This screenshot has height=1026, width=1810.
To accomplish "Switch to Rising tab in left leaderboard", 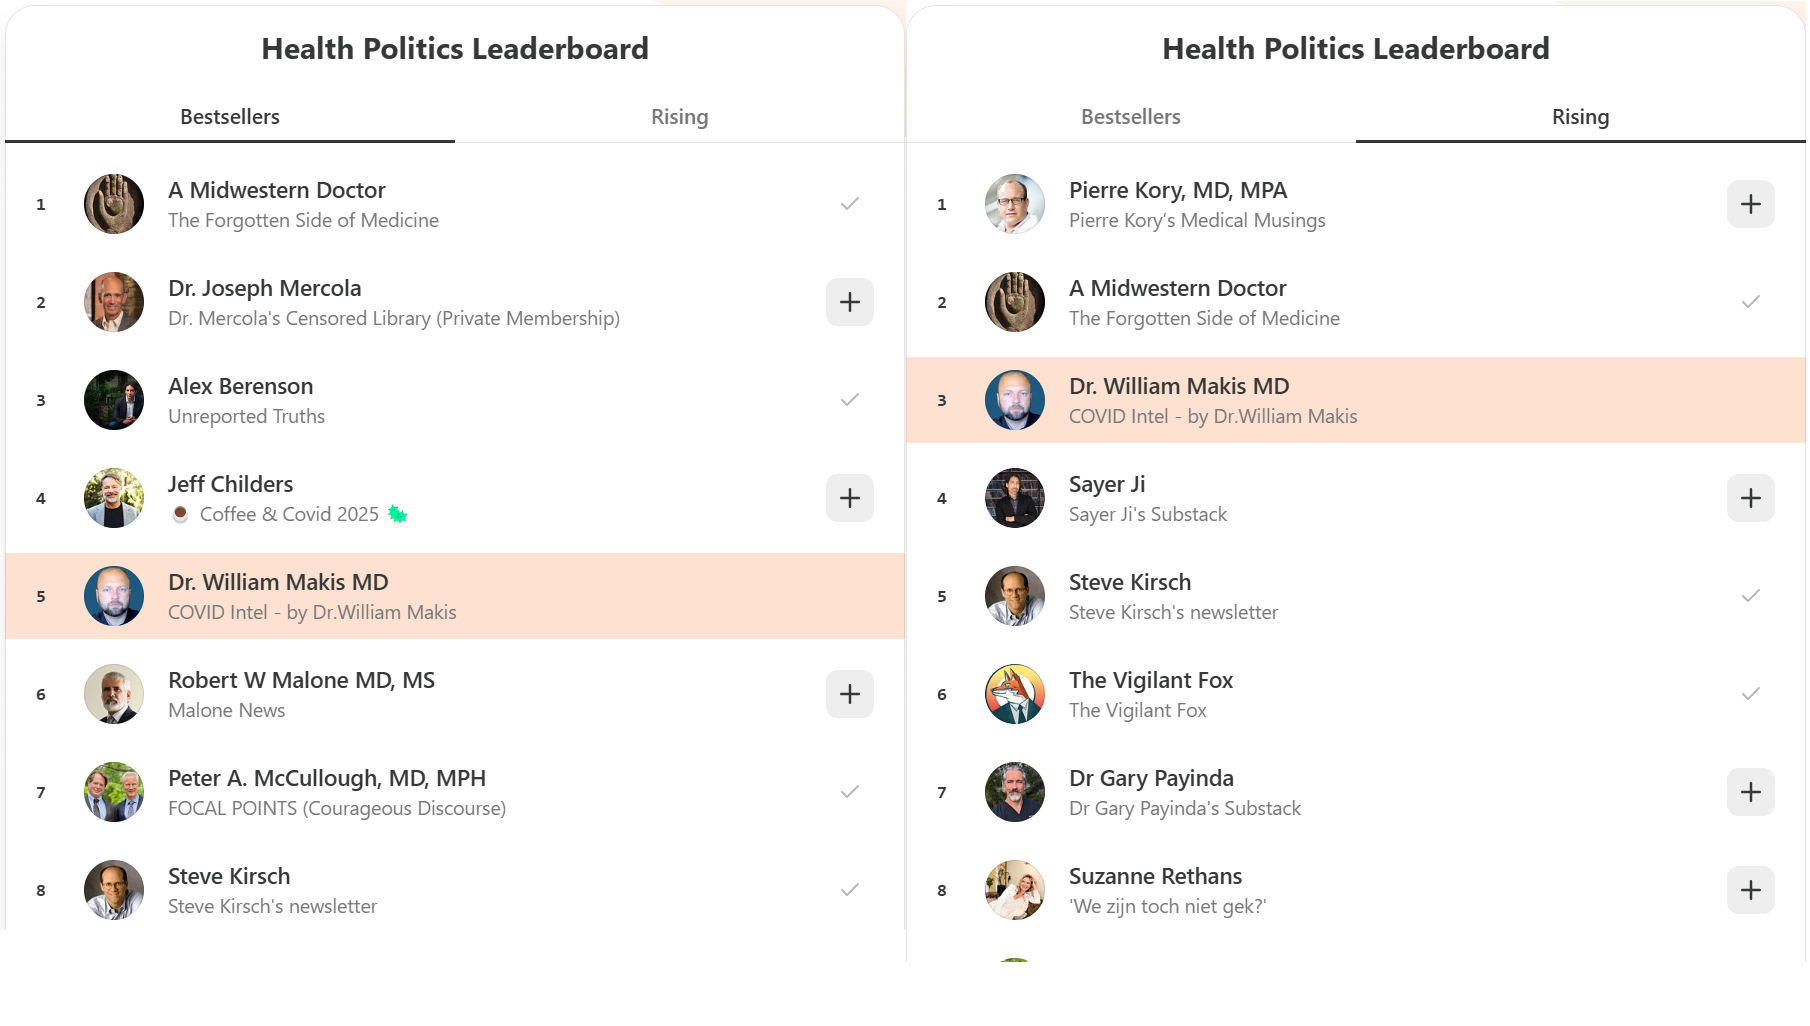I will point(679,117).
